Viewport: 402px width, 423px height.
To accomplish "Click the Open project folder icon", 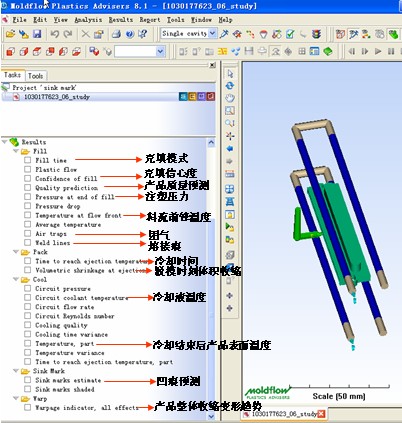I will click(x=10, y=34).
